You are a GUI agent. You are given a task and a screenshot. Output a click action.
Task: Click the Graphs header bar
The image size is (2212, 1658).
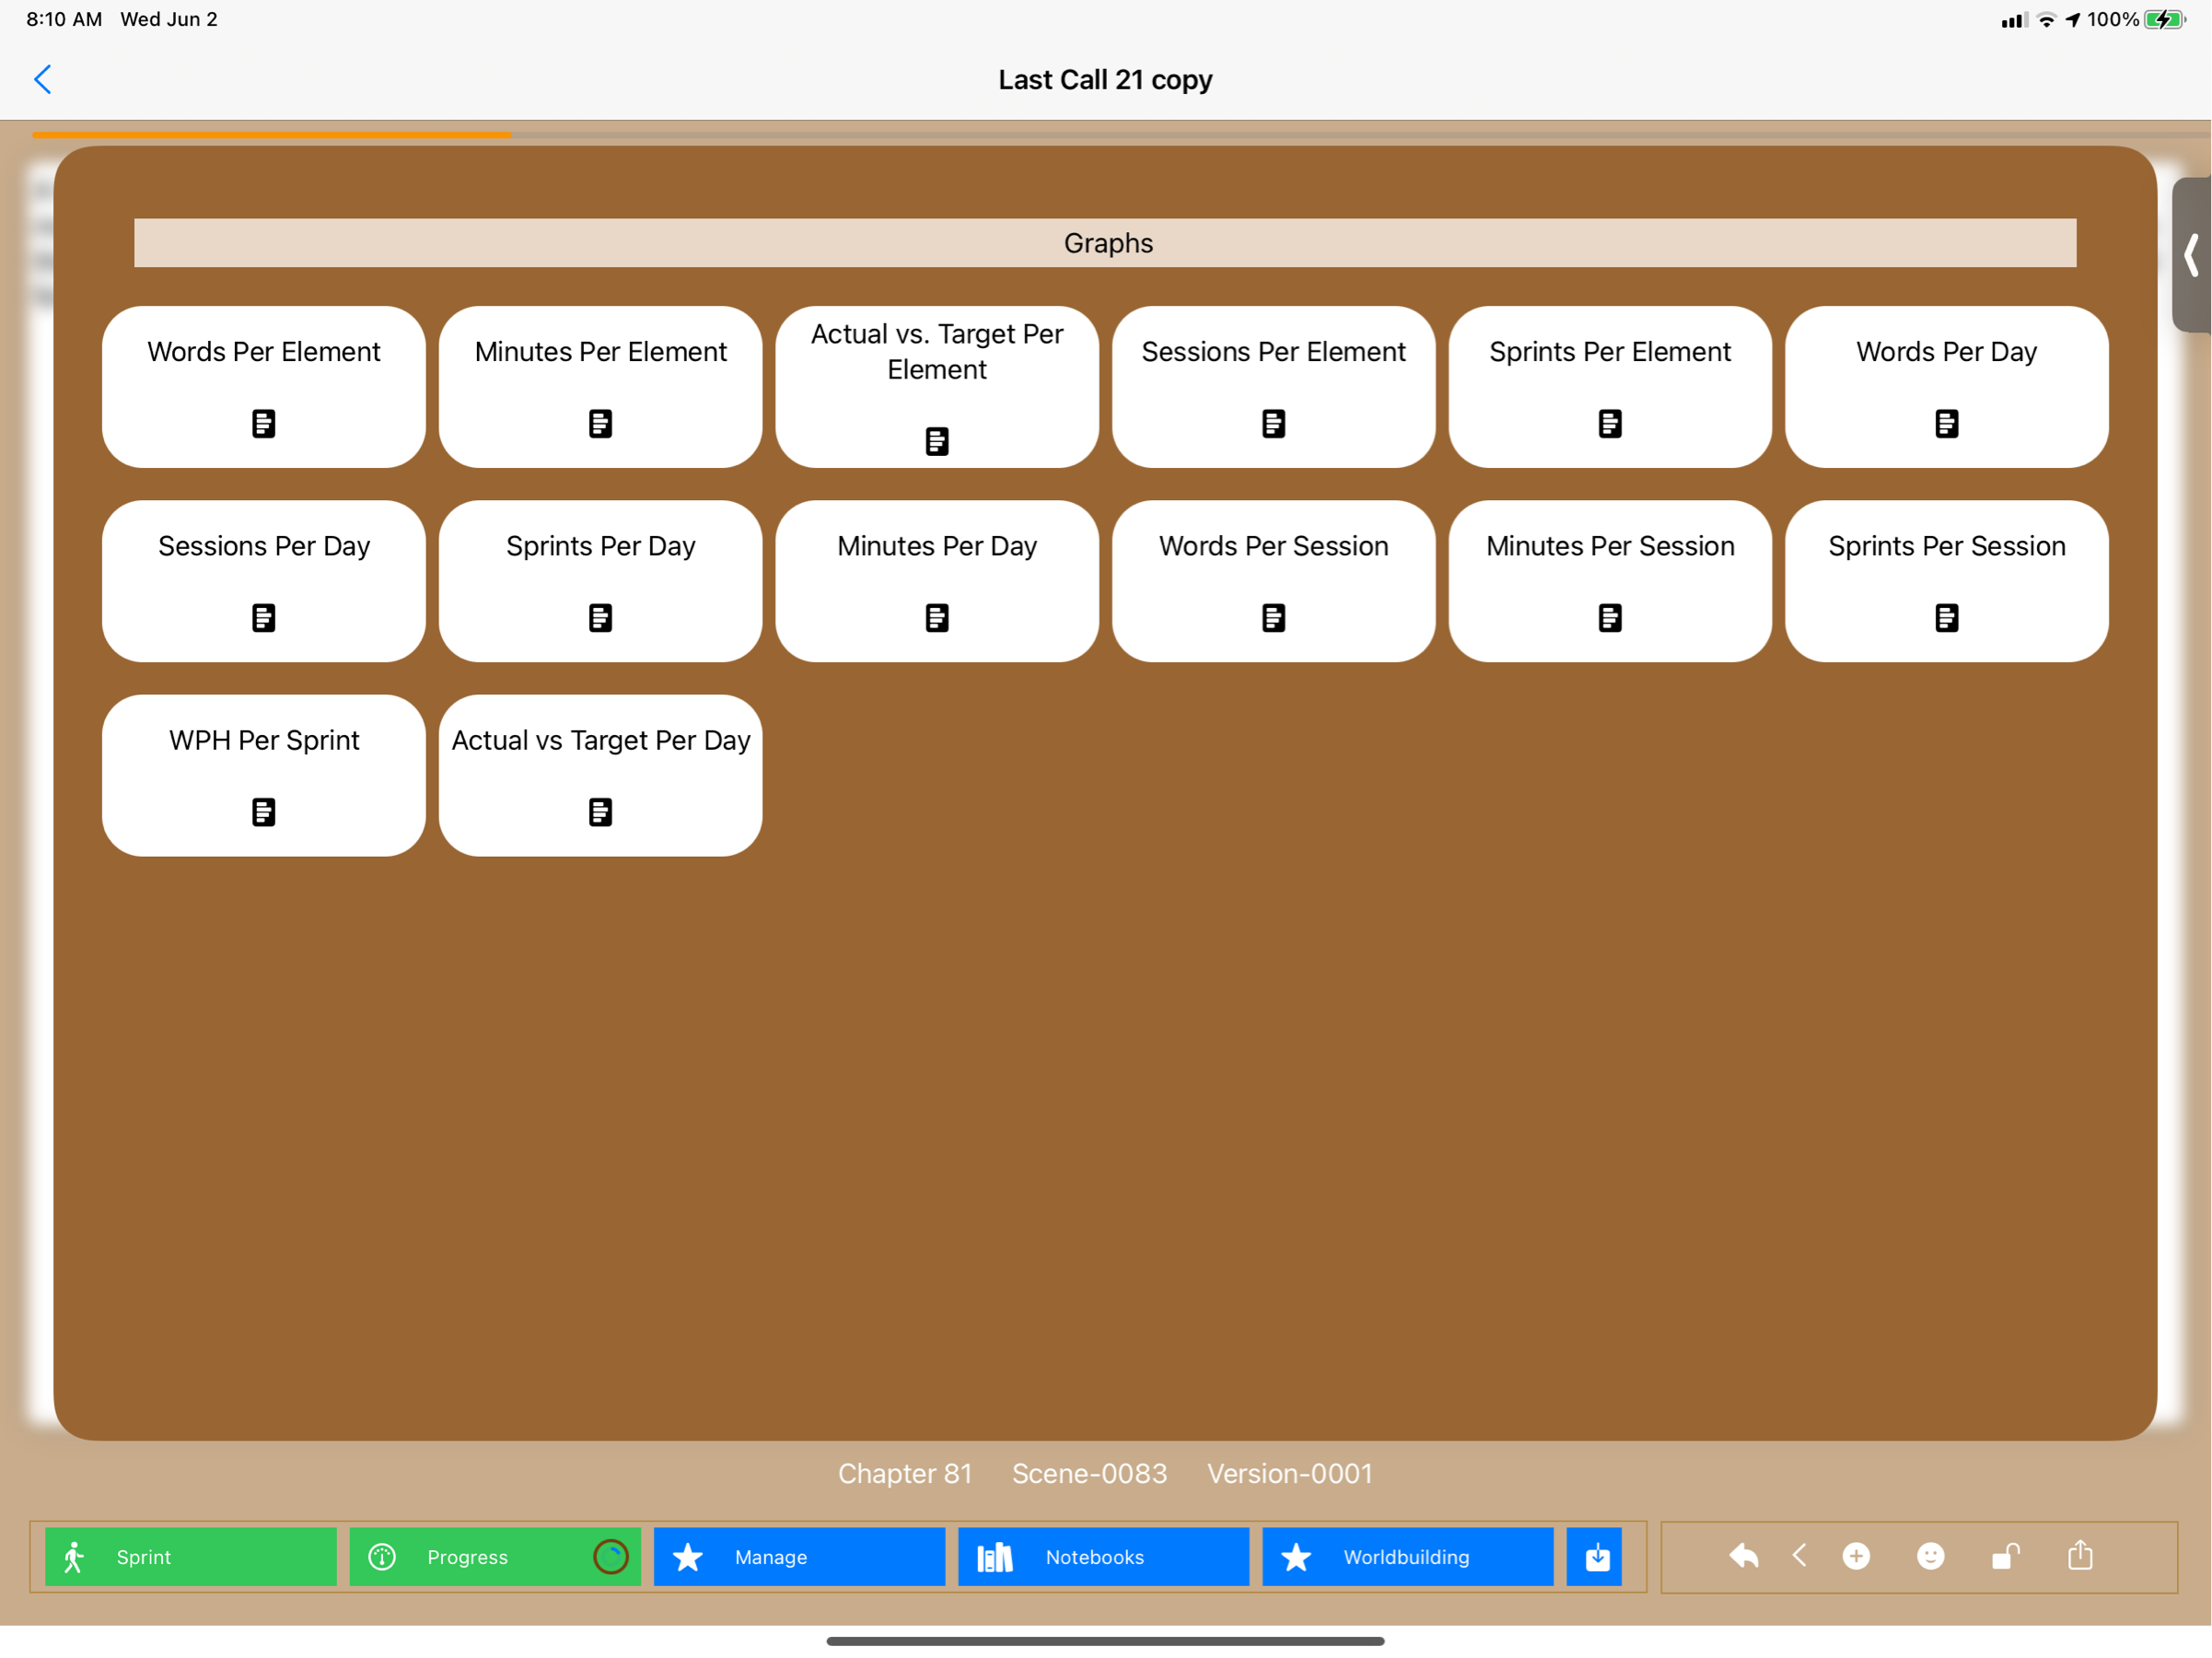click(x=1105, y=243)
